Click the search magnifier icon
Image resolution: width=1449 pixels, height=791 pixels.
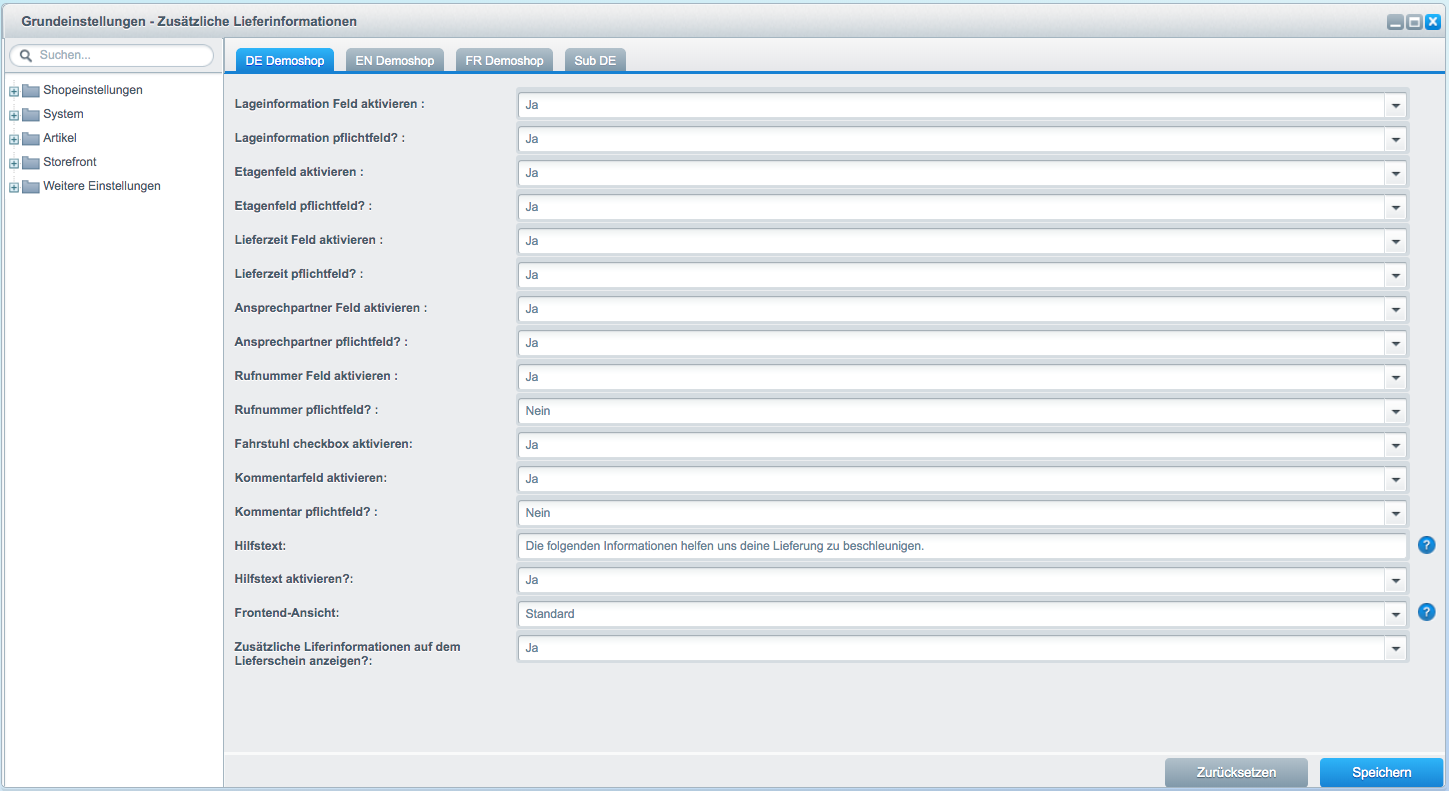(x=26, y=56)
